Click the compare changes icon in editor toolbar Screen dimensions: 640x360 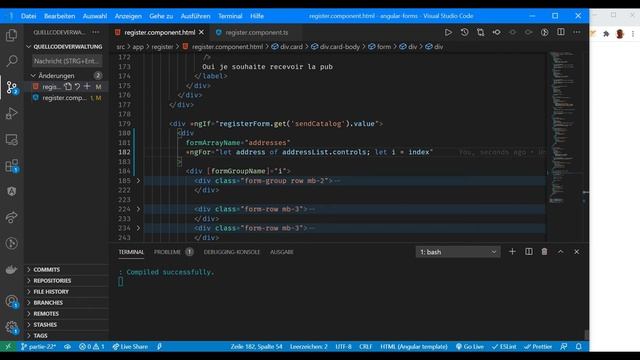coord(480,32)
